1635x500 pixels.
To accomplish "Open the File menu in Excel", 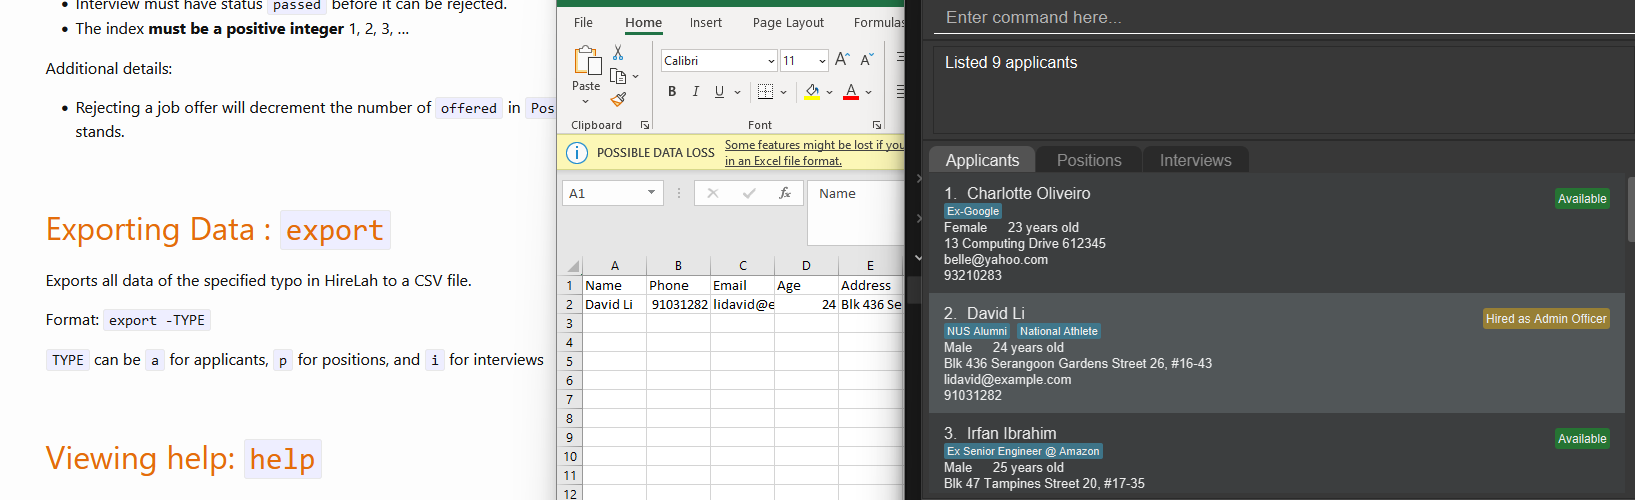I will click(x=583, y=22).
